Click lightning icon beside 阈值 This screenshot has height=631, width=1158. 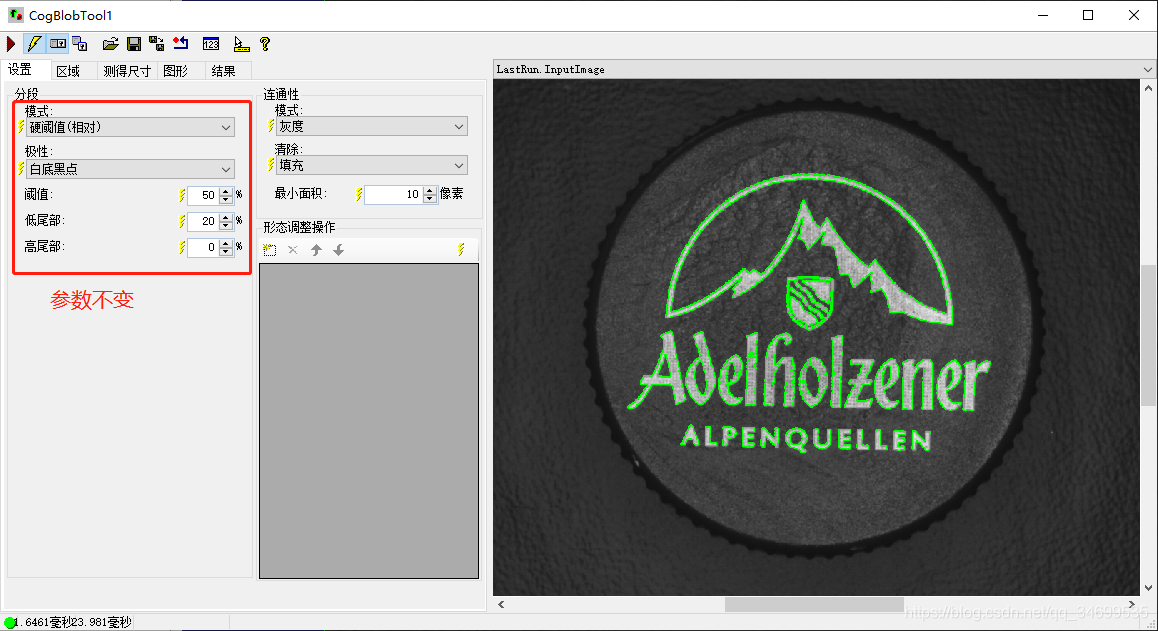[182, 195]
